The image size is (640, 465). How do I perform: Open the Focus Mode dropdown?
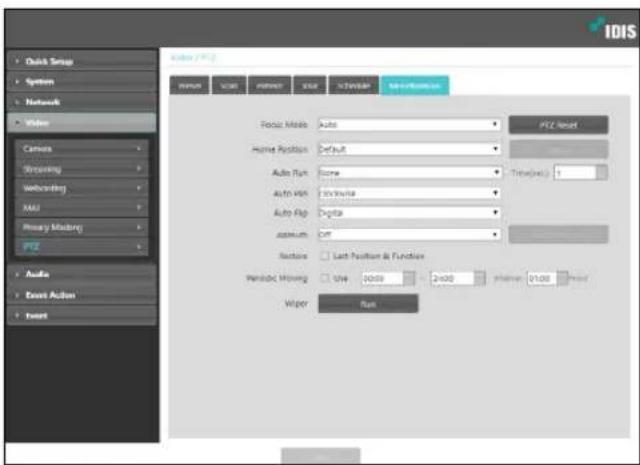click(x=409, y=125)
